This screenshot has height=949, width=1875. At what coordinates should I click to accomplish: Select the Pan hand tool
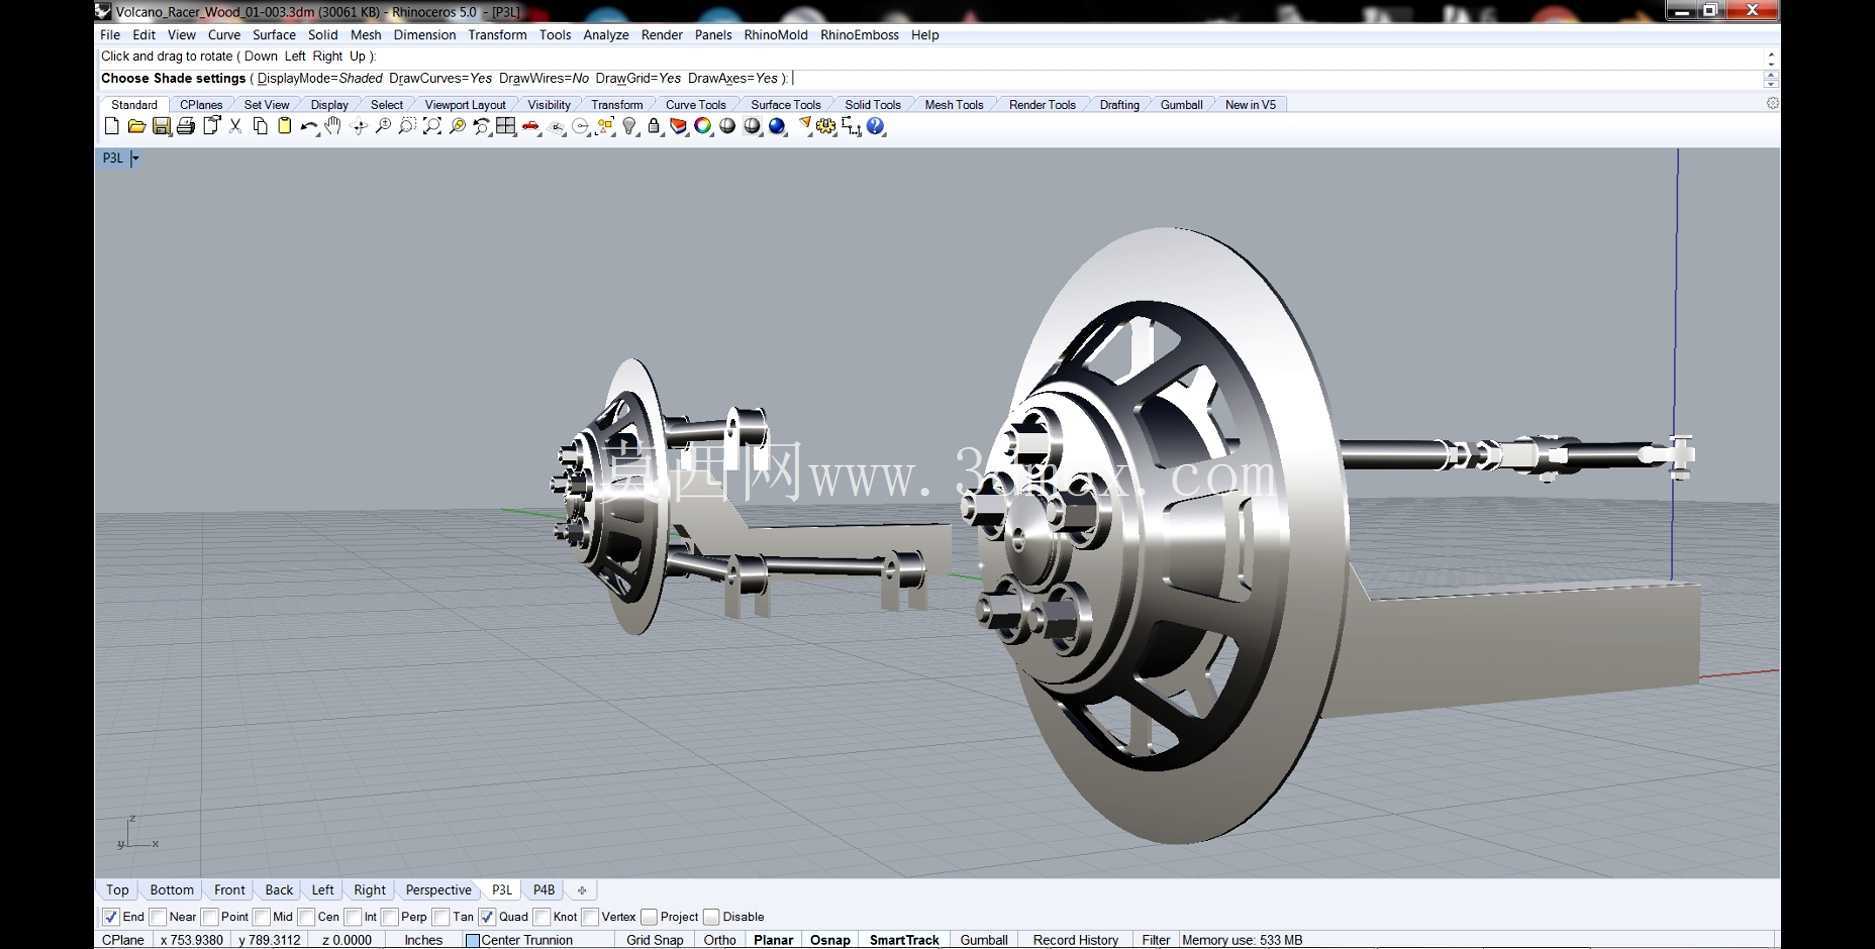tap(333, 126)
